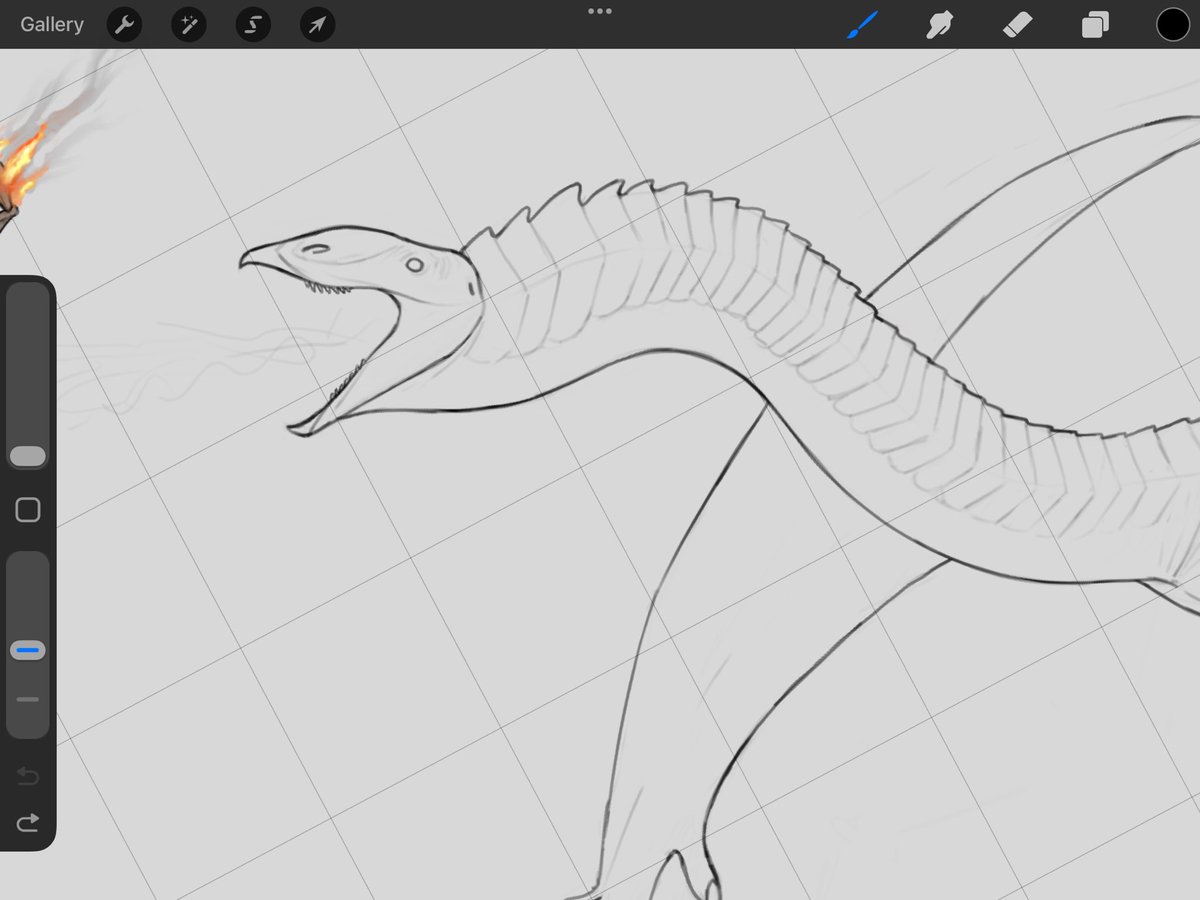
Task: Select the Brush tool
Action: tap(862, 25)
